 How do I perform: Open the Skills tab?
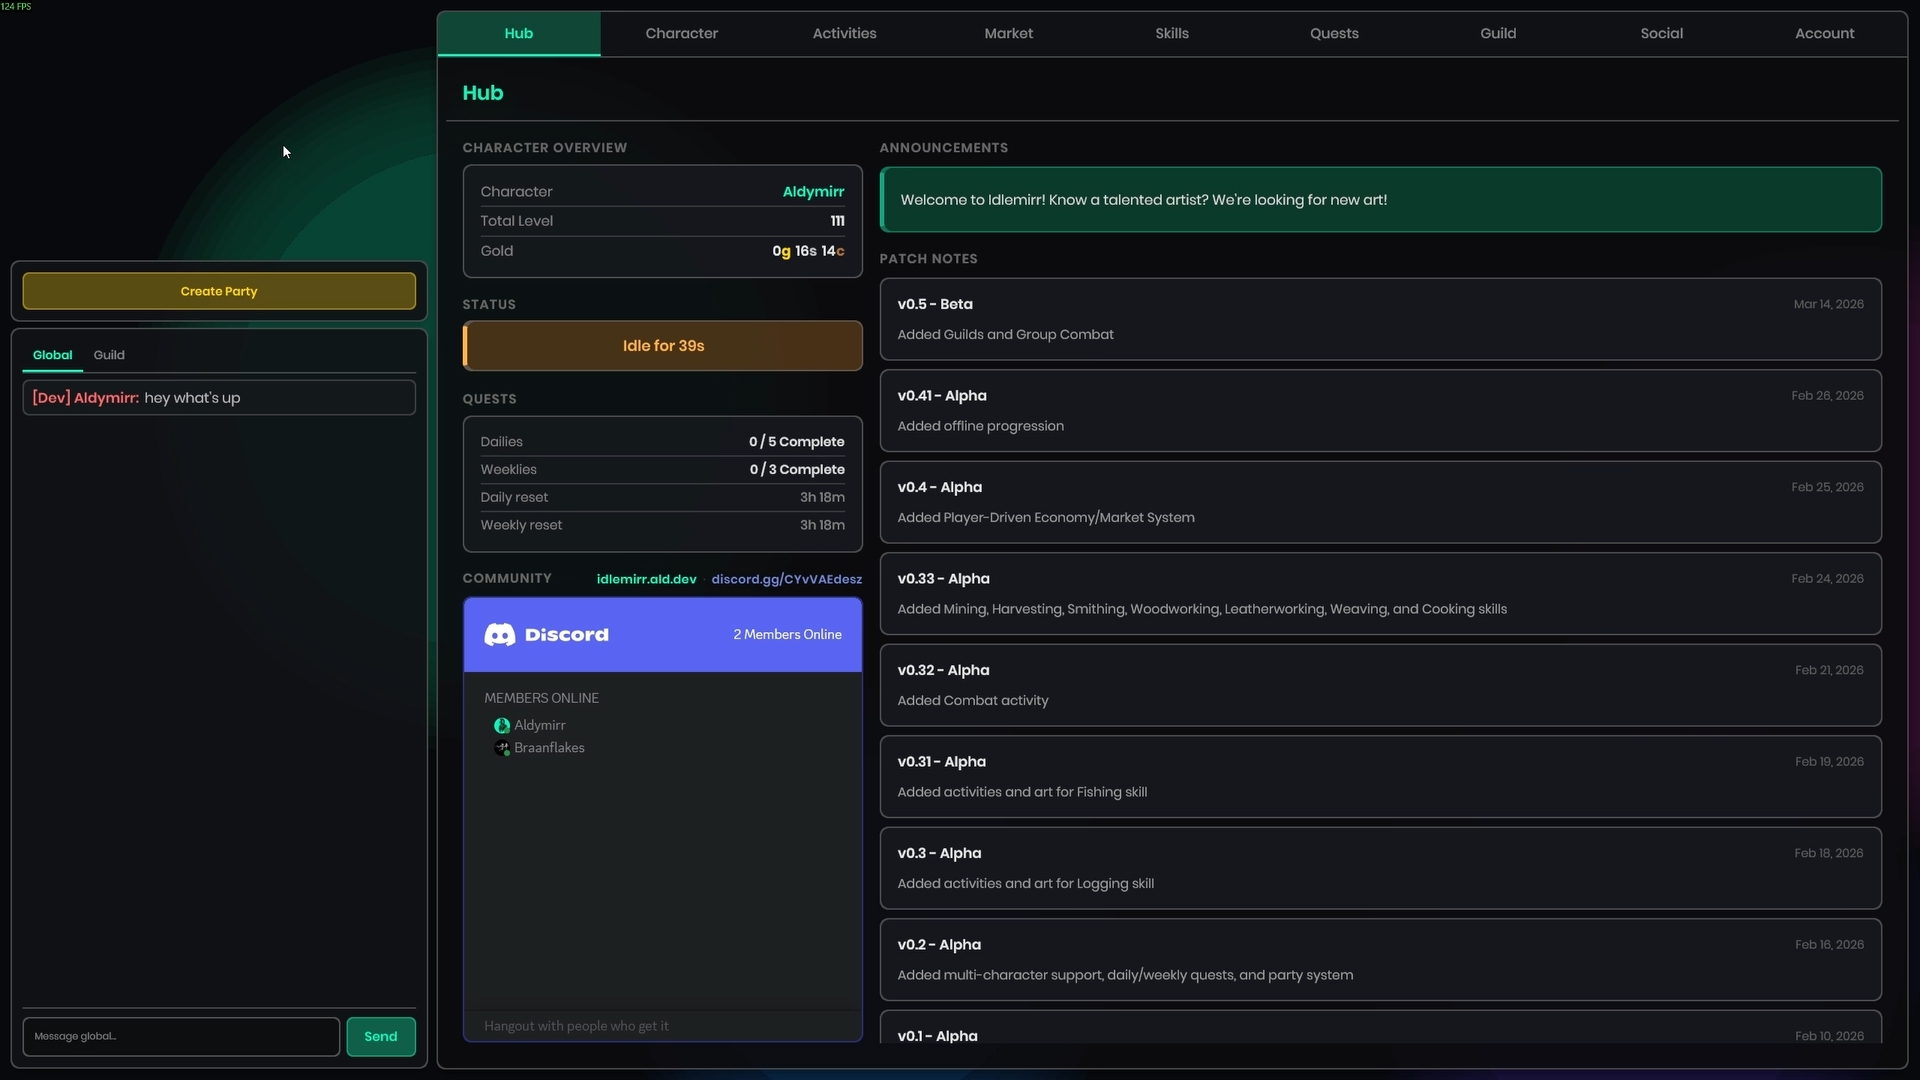pos(1171,33)
